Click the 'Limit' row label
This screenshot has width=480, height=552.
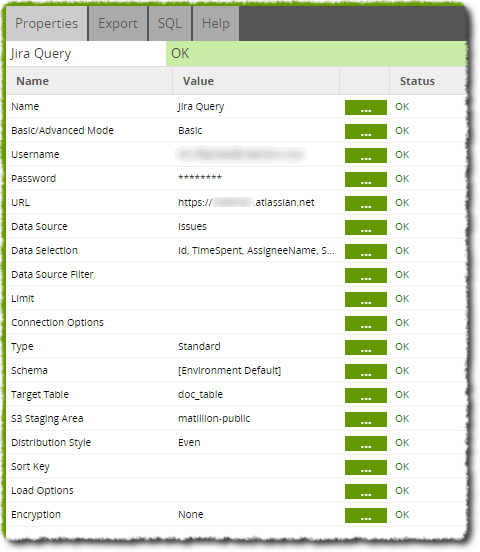click(x=23, y=299)
